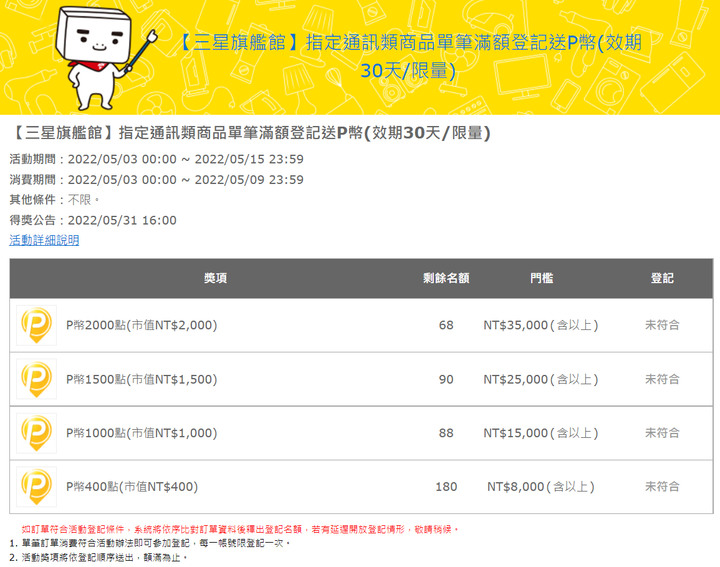Viewport: 720px width, 567px height.
Task: Open the 活動詳細說明 link
Action: [x=44, y=240]
